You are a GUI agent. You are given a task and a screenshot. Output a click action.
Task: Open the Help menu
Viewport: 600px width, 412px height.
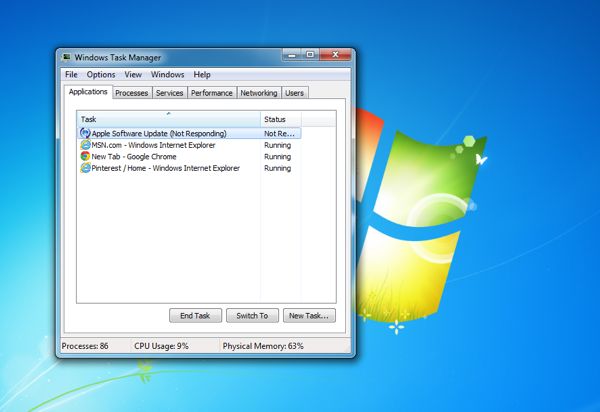[202, 75]
